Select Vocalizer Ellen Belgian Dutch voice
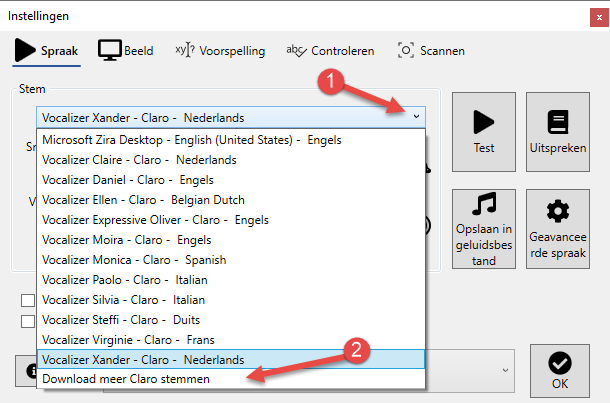 pos(231,200)
